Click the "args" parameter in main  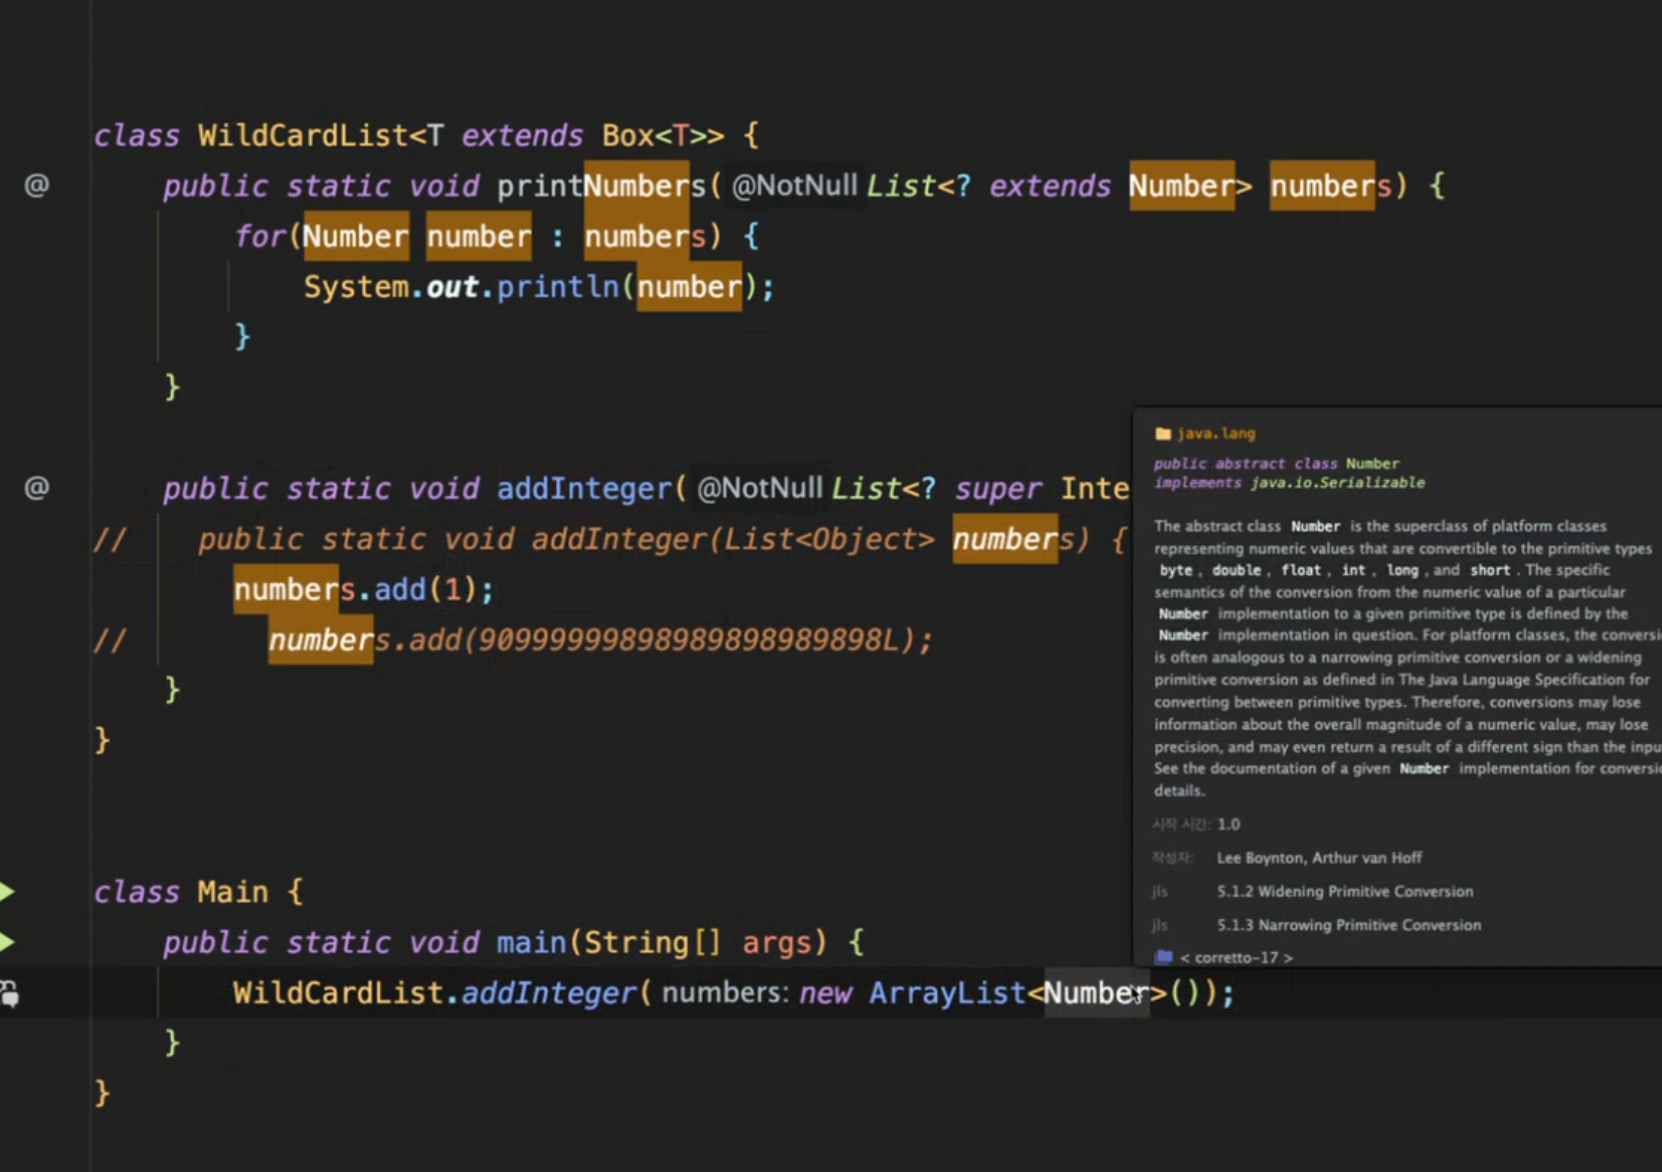click(x=777, y=942)
